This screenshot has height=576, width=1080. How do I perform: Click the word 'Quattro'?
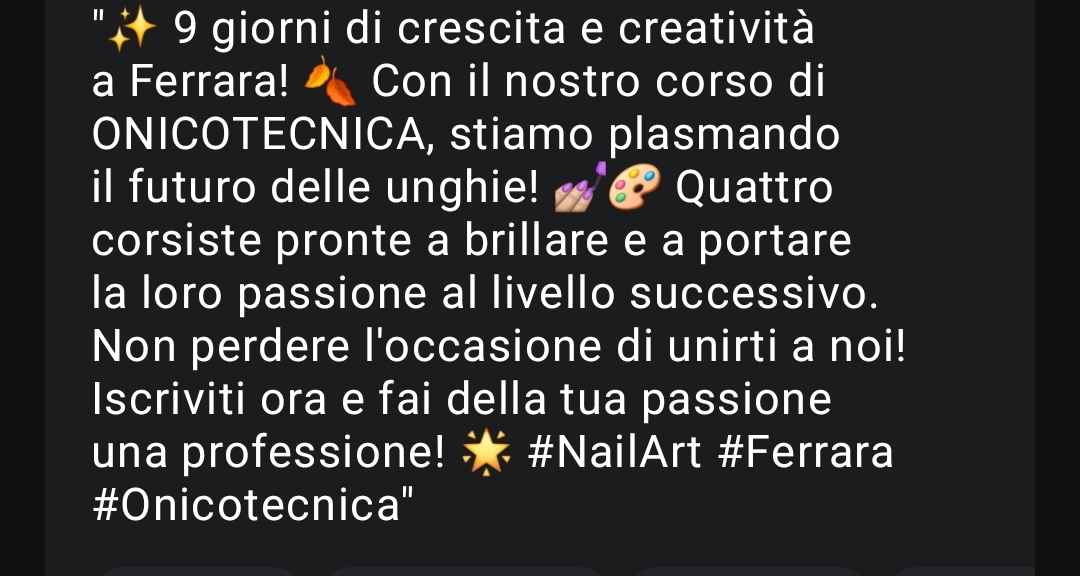click(754, 187)
